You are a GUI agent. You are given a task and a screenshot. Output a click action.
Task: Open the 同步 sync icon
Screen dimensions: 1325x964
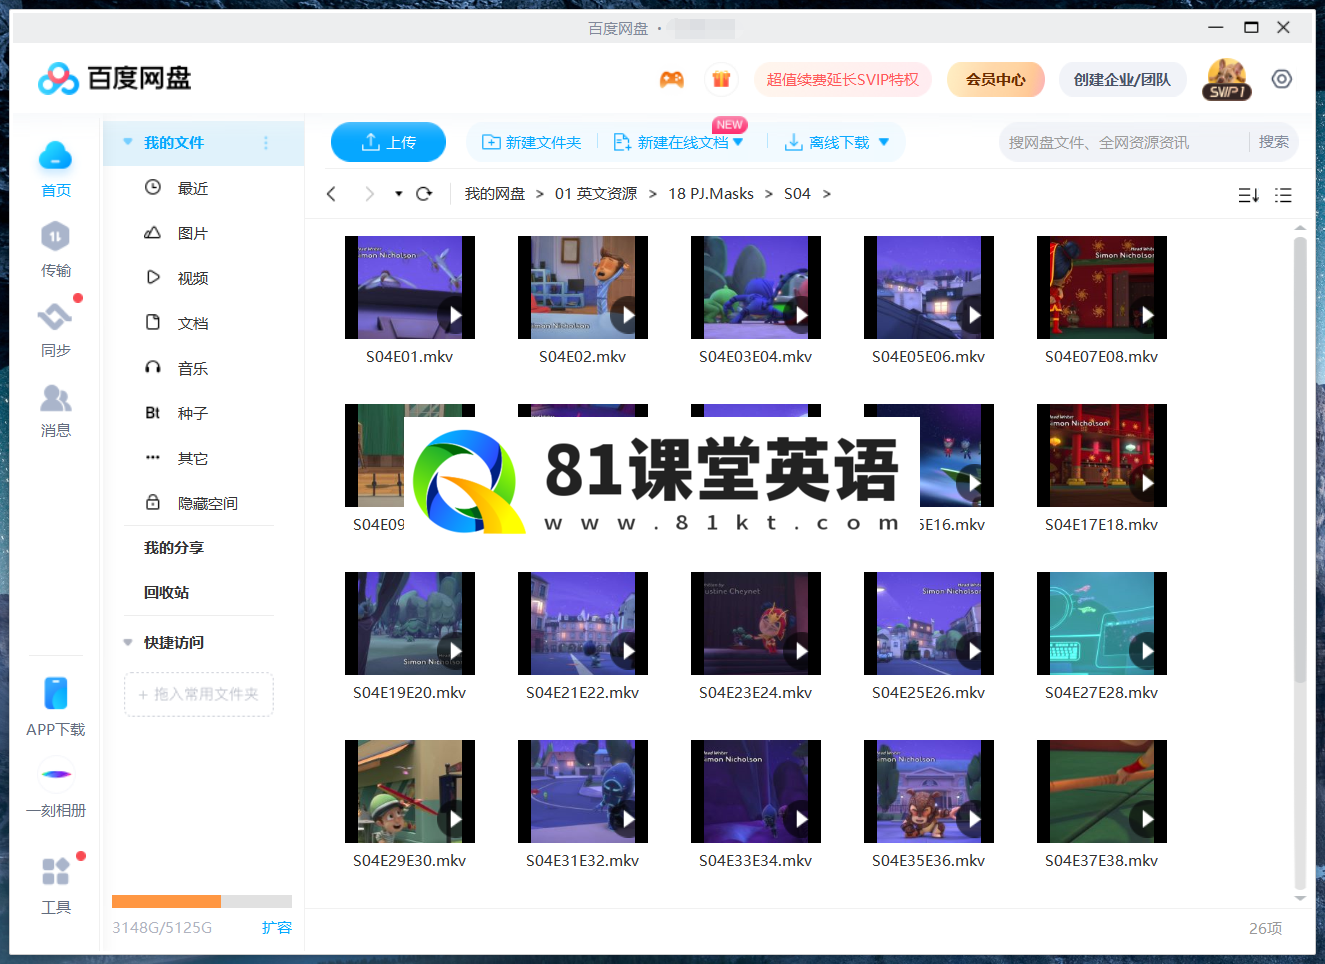coord(55,317)
